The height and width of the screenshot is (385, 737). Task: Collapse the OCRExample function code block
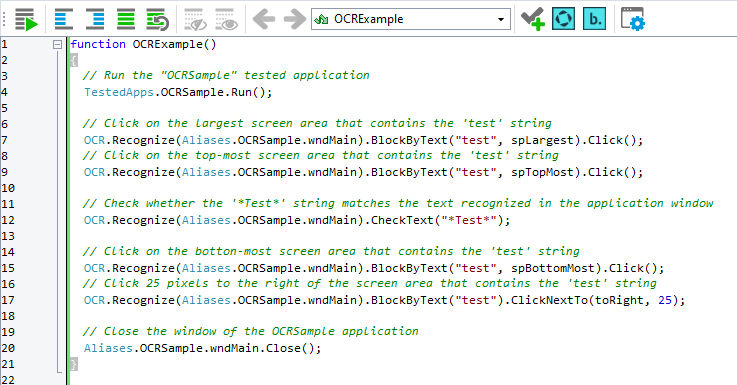point(57,45)
